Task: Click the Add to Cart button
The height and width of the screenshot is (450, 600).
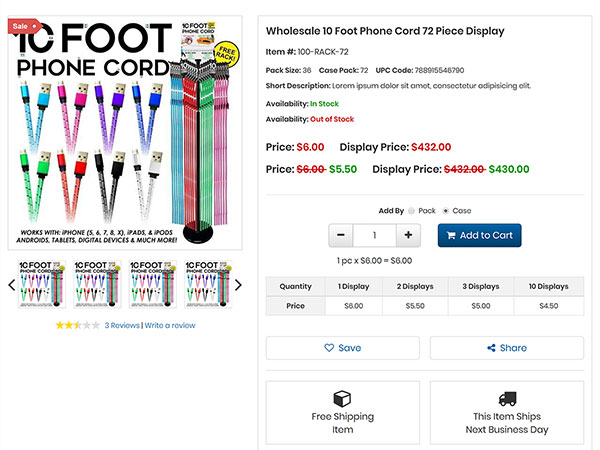Action: (x=479, y=235)
